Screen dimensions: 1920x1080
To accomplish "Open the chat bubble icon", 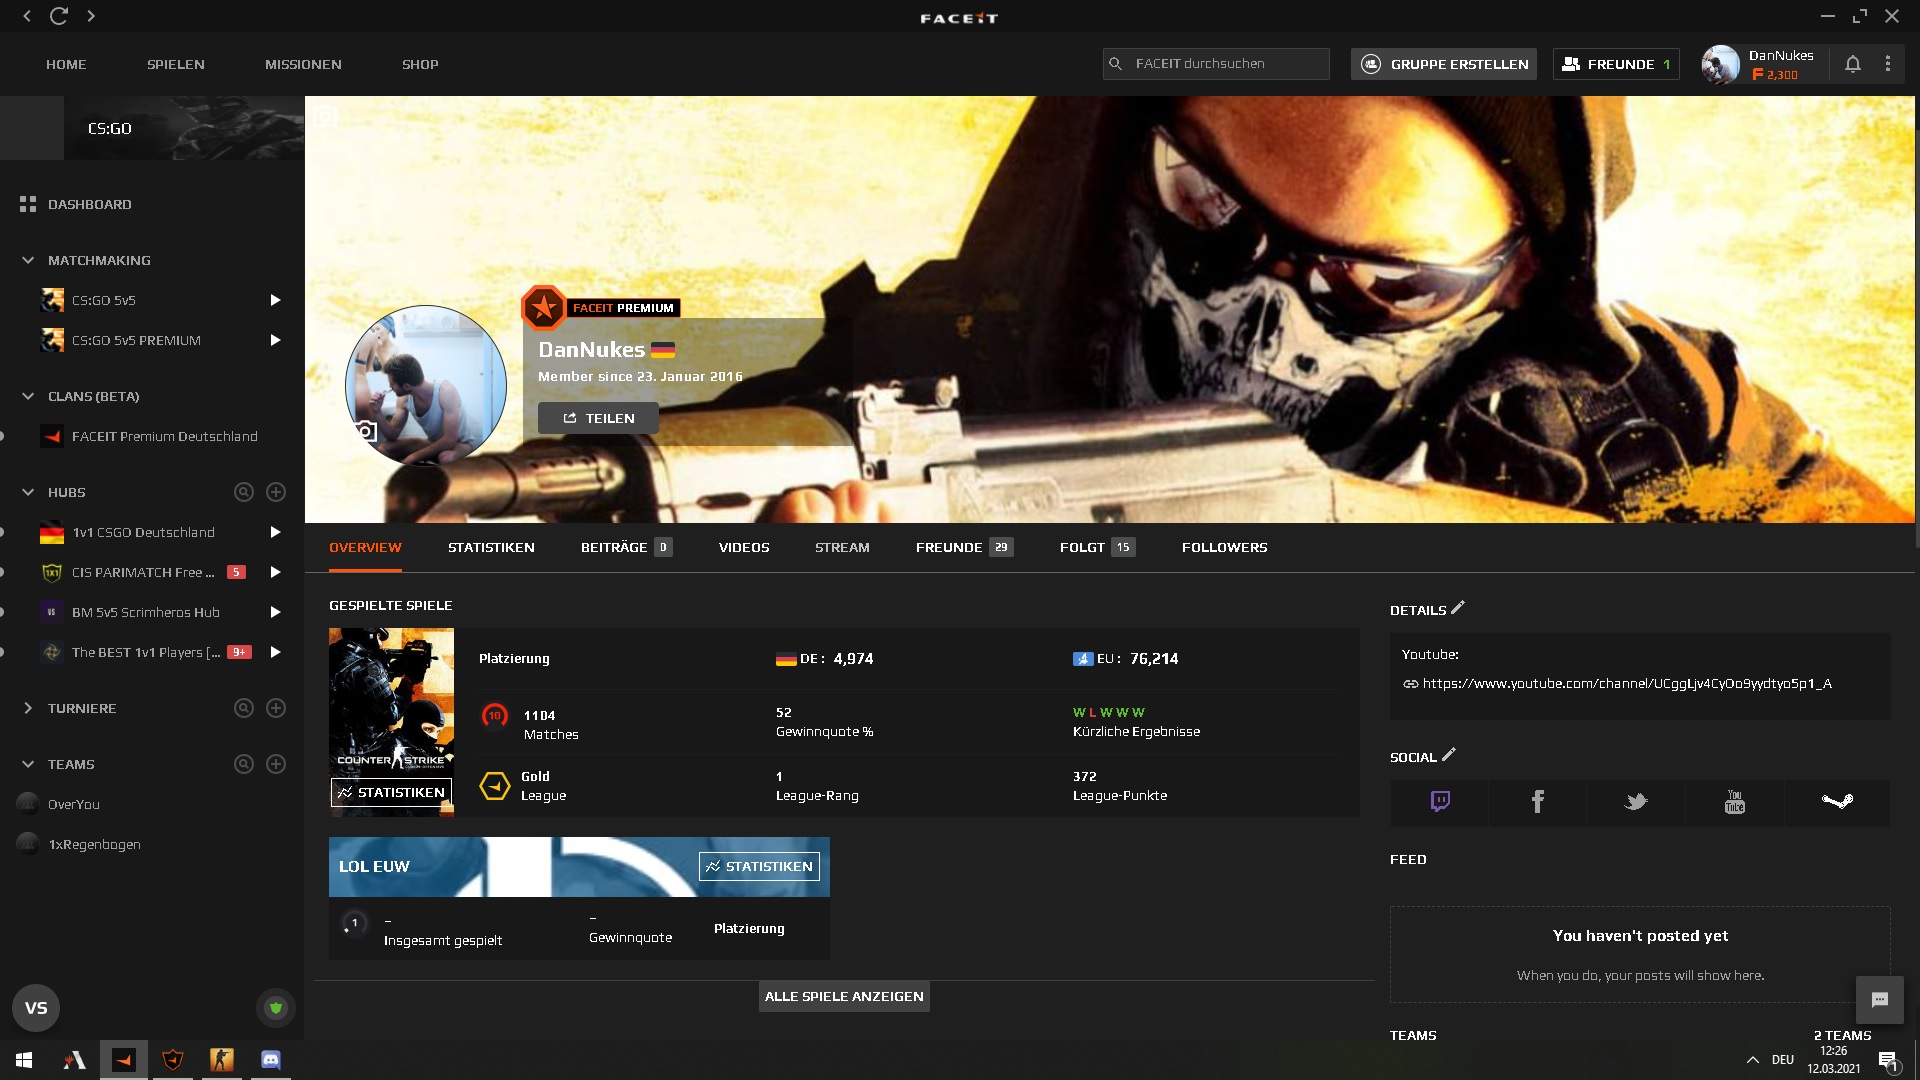I will [1879, 999].
